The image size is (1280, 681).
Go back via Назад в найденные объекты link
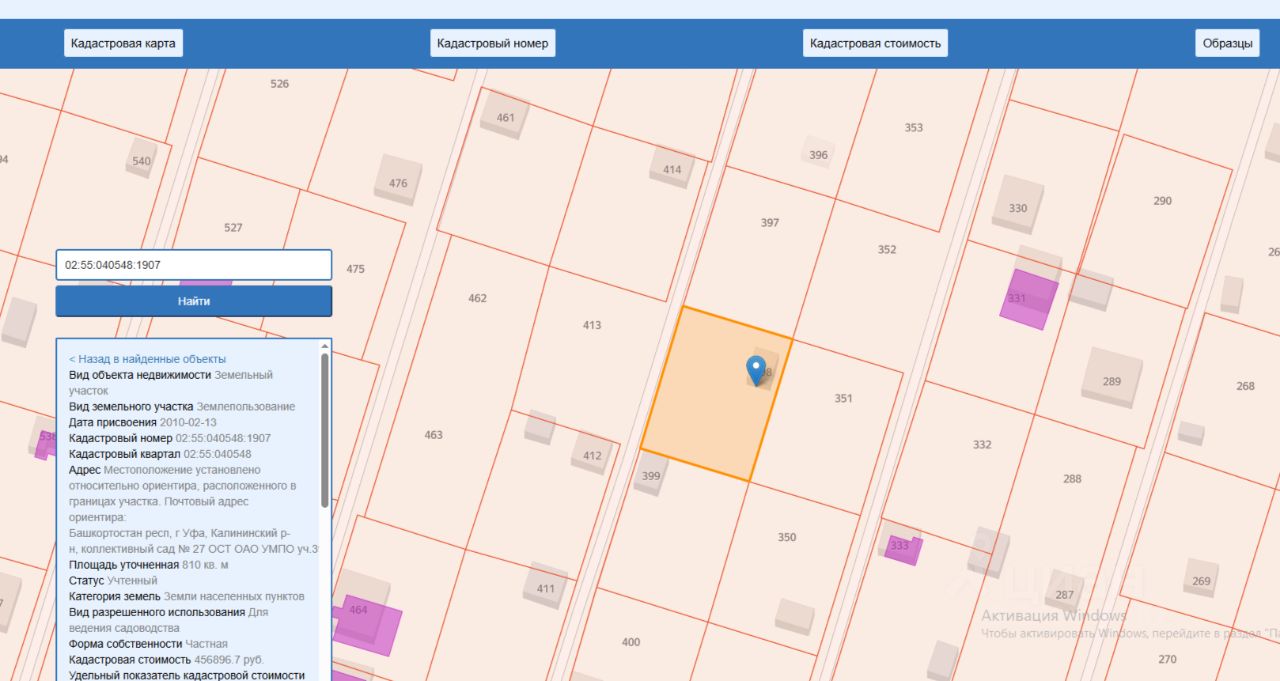[x=147, y=359]
